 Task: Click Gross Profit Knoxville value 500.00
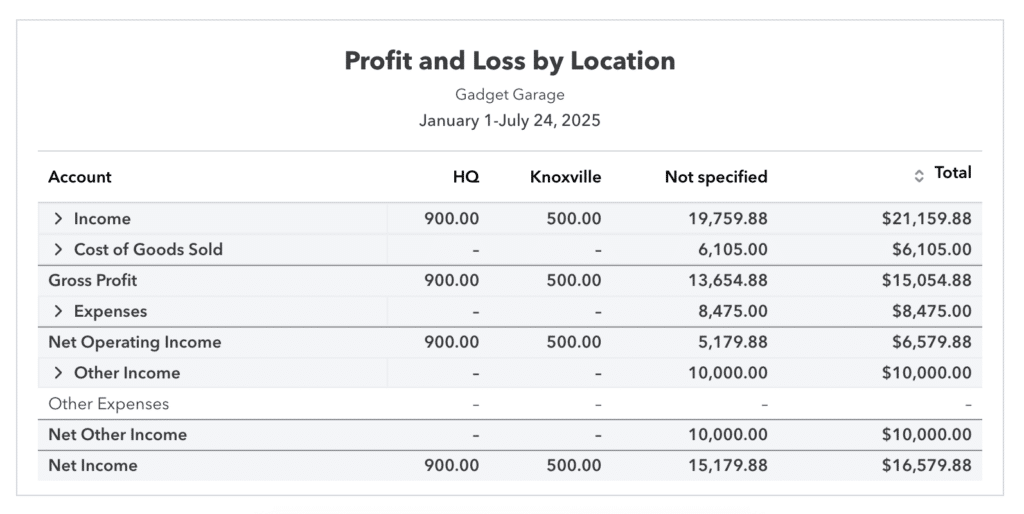pos(574,280)
